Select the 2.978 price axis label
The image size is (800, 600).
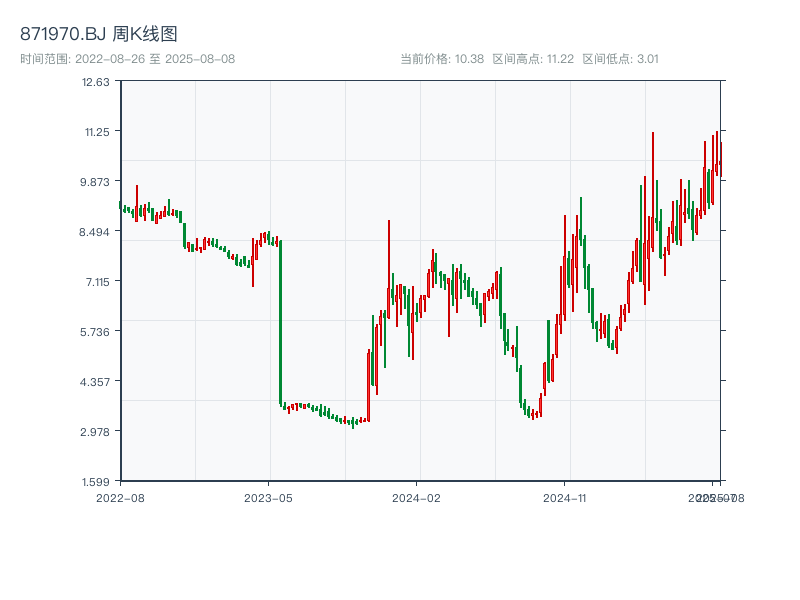coord(95,432)
